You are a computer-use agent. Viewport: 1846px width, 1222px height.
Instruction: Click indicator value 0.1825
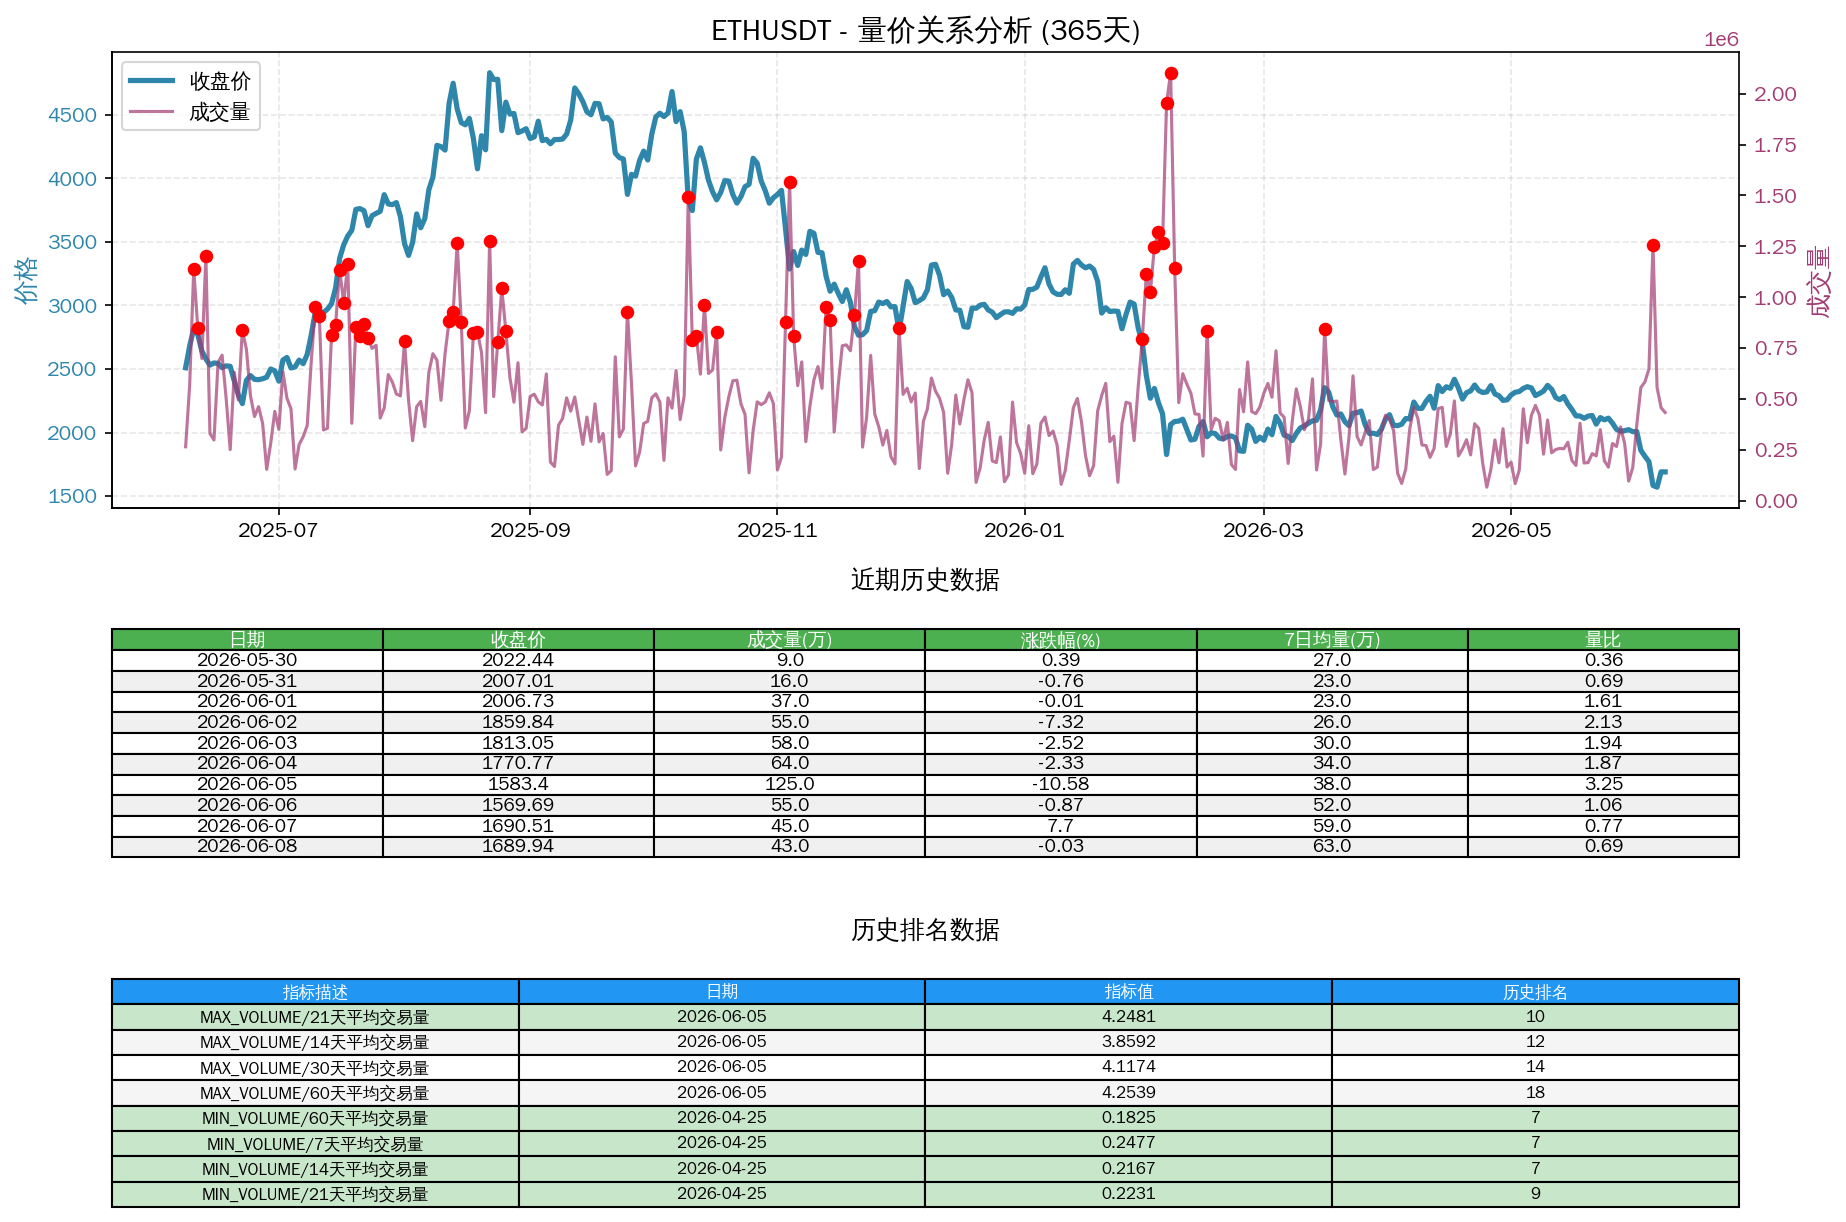1129,1118
